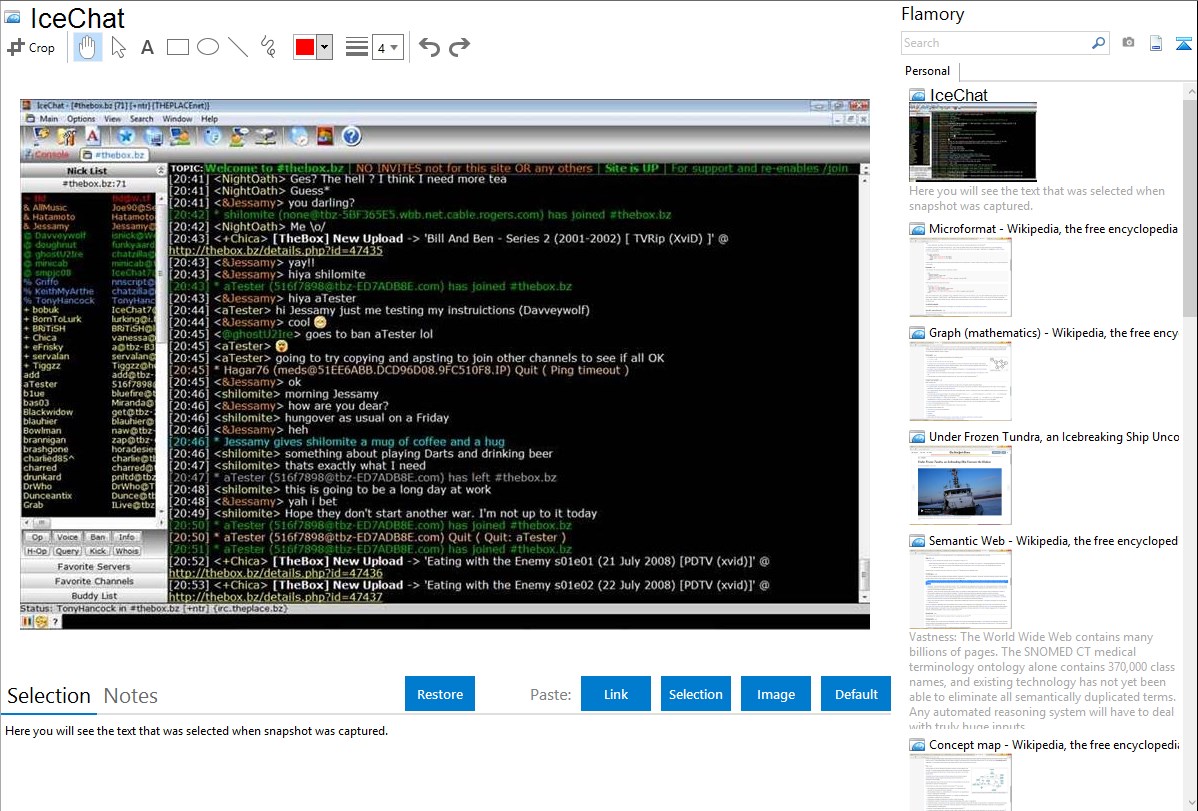The width and height of the screenshot is (1198, 811).
Task: Click the blue help question mark icon
Action: point(351,137)
